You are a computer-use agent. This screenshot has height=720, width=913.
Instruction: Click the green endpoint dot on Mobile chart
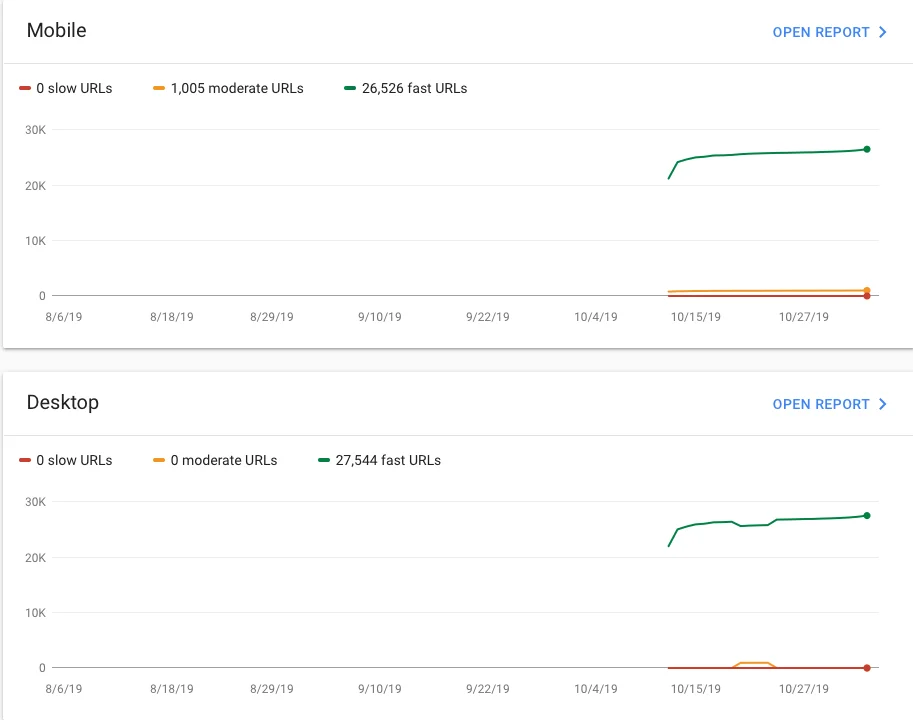tap(867, 149)
